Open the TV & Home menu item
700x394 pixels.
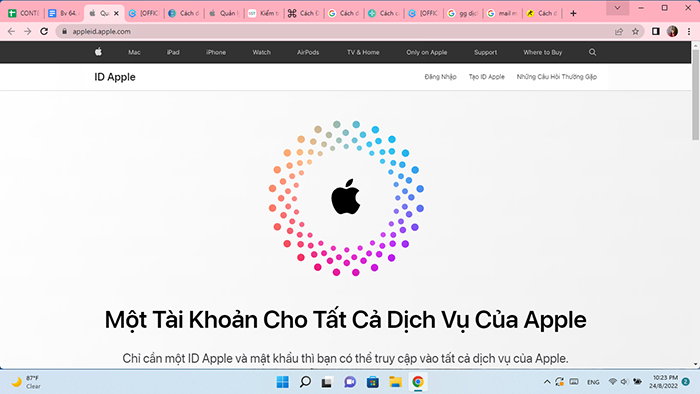(363, 52)
